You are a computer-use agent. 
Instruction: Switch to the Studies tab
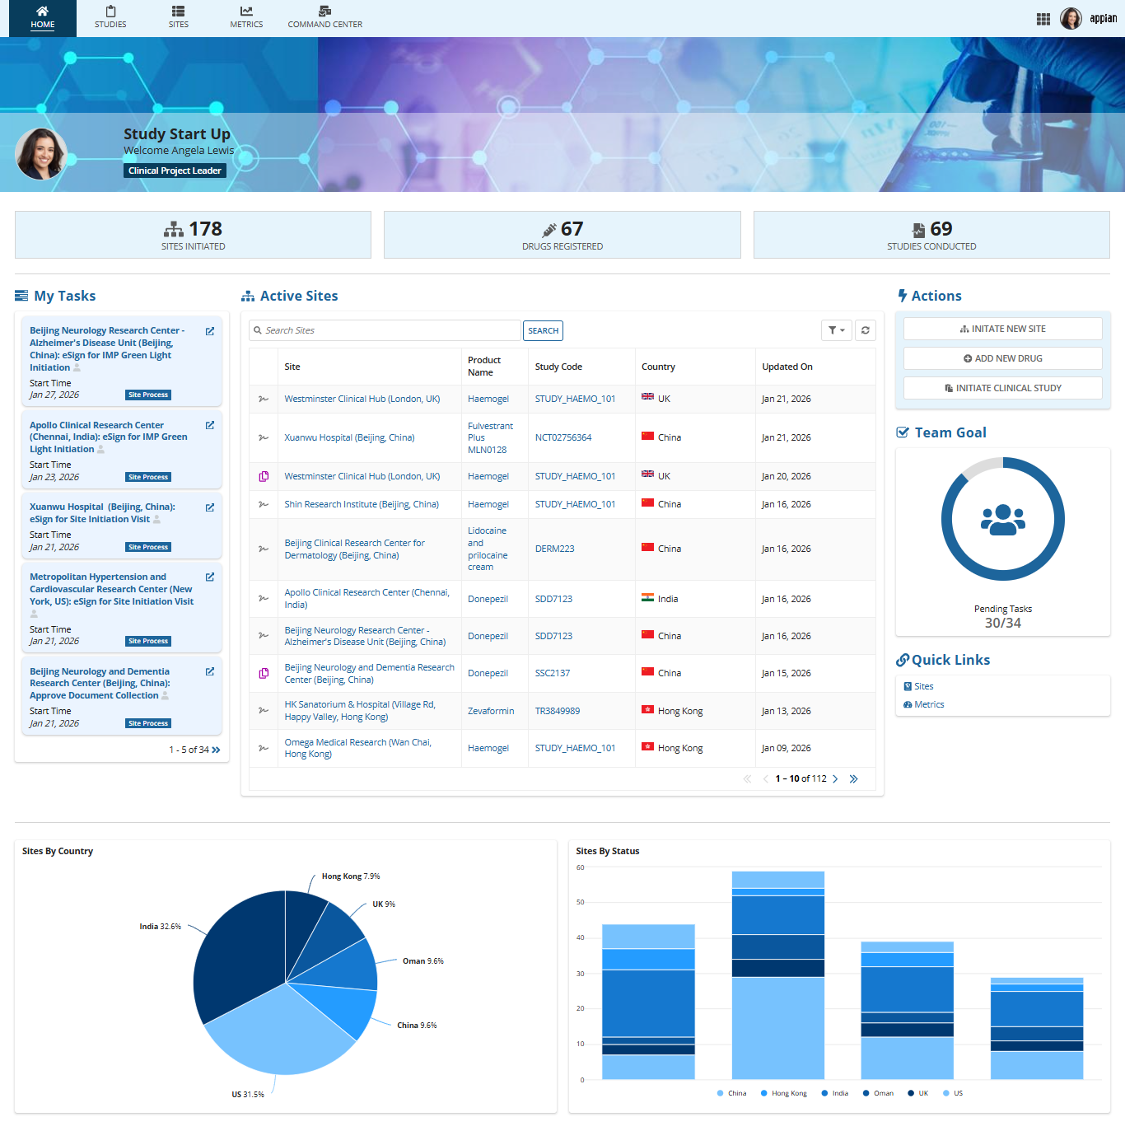[x=110, y=18]
